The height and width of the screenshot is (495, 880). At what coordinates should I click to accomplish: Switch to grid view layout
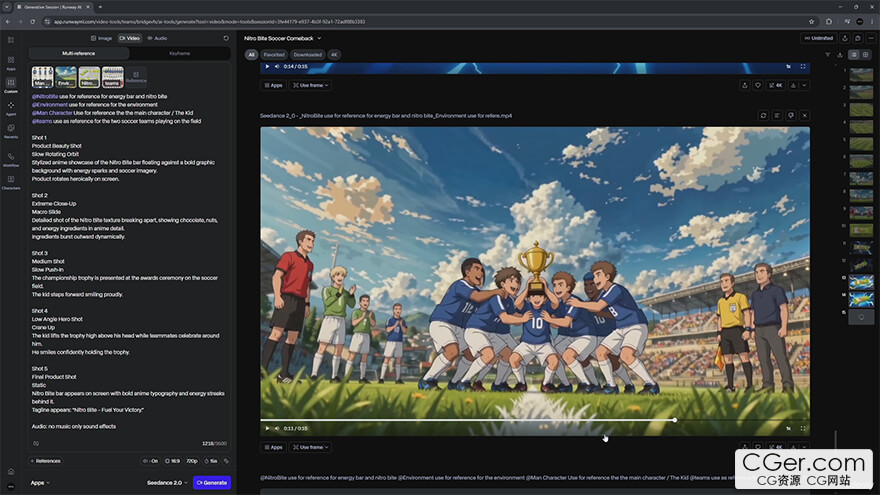coord(865,55)
